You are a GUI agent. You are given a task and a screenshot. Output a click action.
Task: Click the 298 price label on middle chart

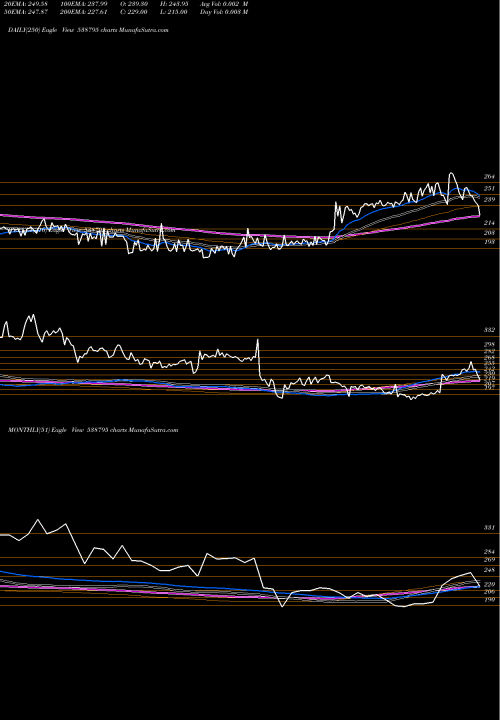tap(489, 344)
